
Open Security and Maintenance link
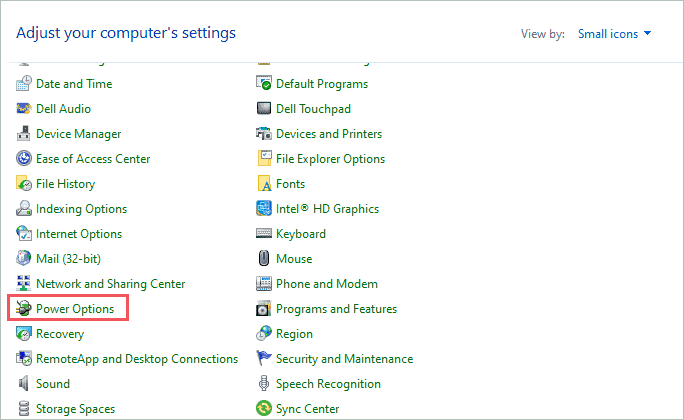coord(344,359)
